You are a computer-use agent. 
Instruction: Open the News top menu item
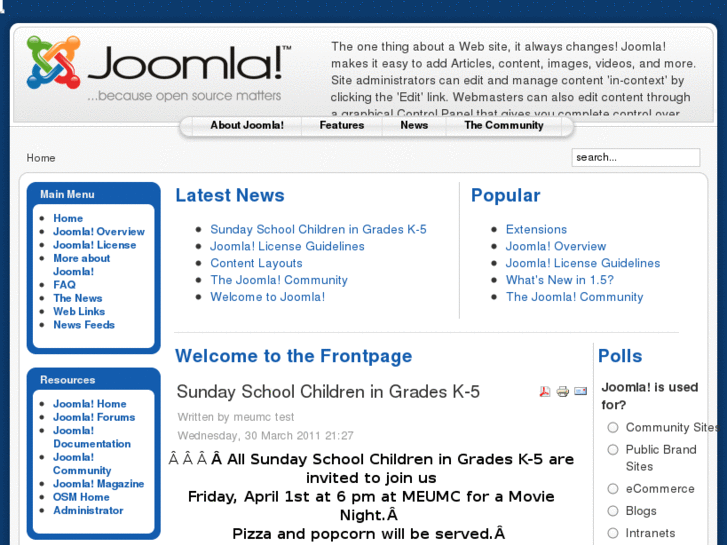click(414, 125)
